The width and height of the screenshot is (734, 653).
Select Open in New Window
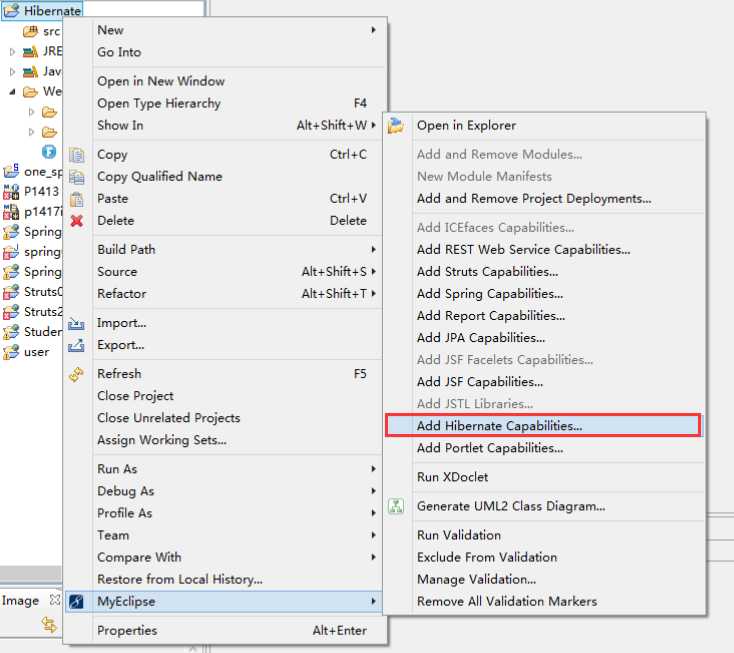point(226,81)
